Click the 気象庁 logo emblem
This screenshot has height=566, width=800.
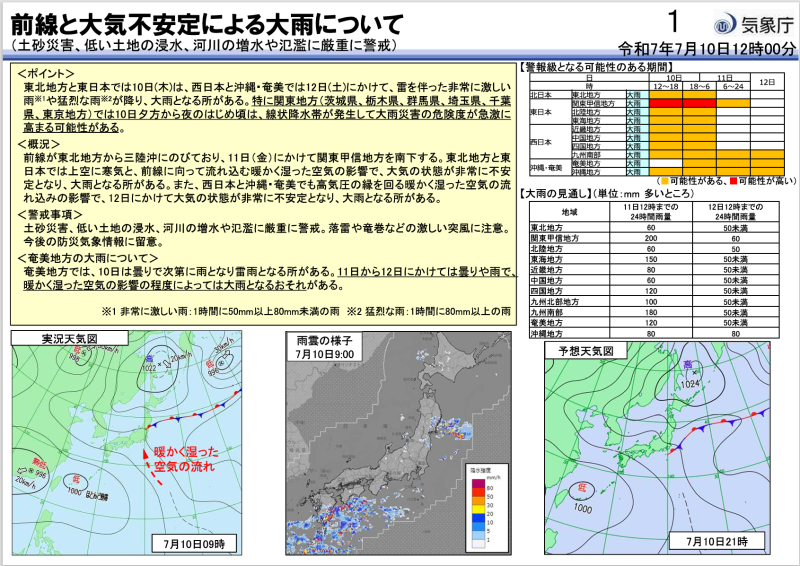(724, 25)
